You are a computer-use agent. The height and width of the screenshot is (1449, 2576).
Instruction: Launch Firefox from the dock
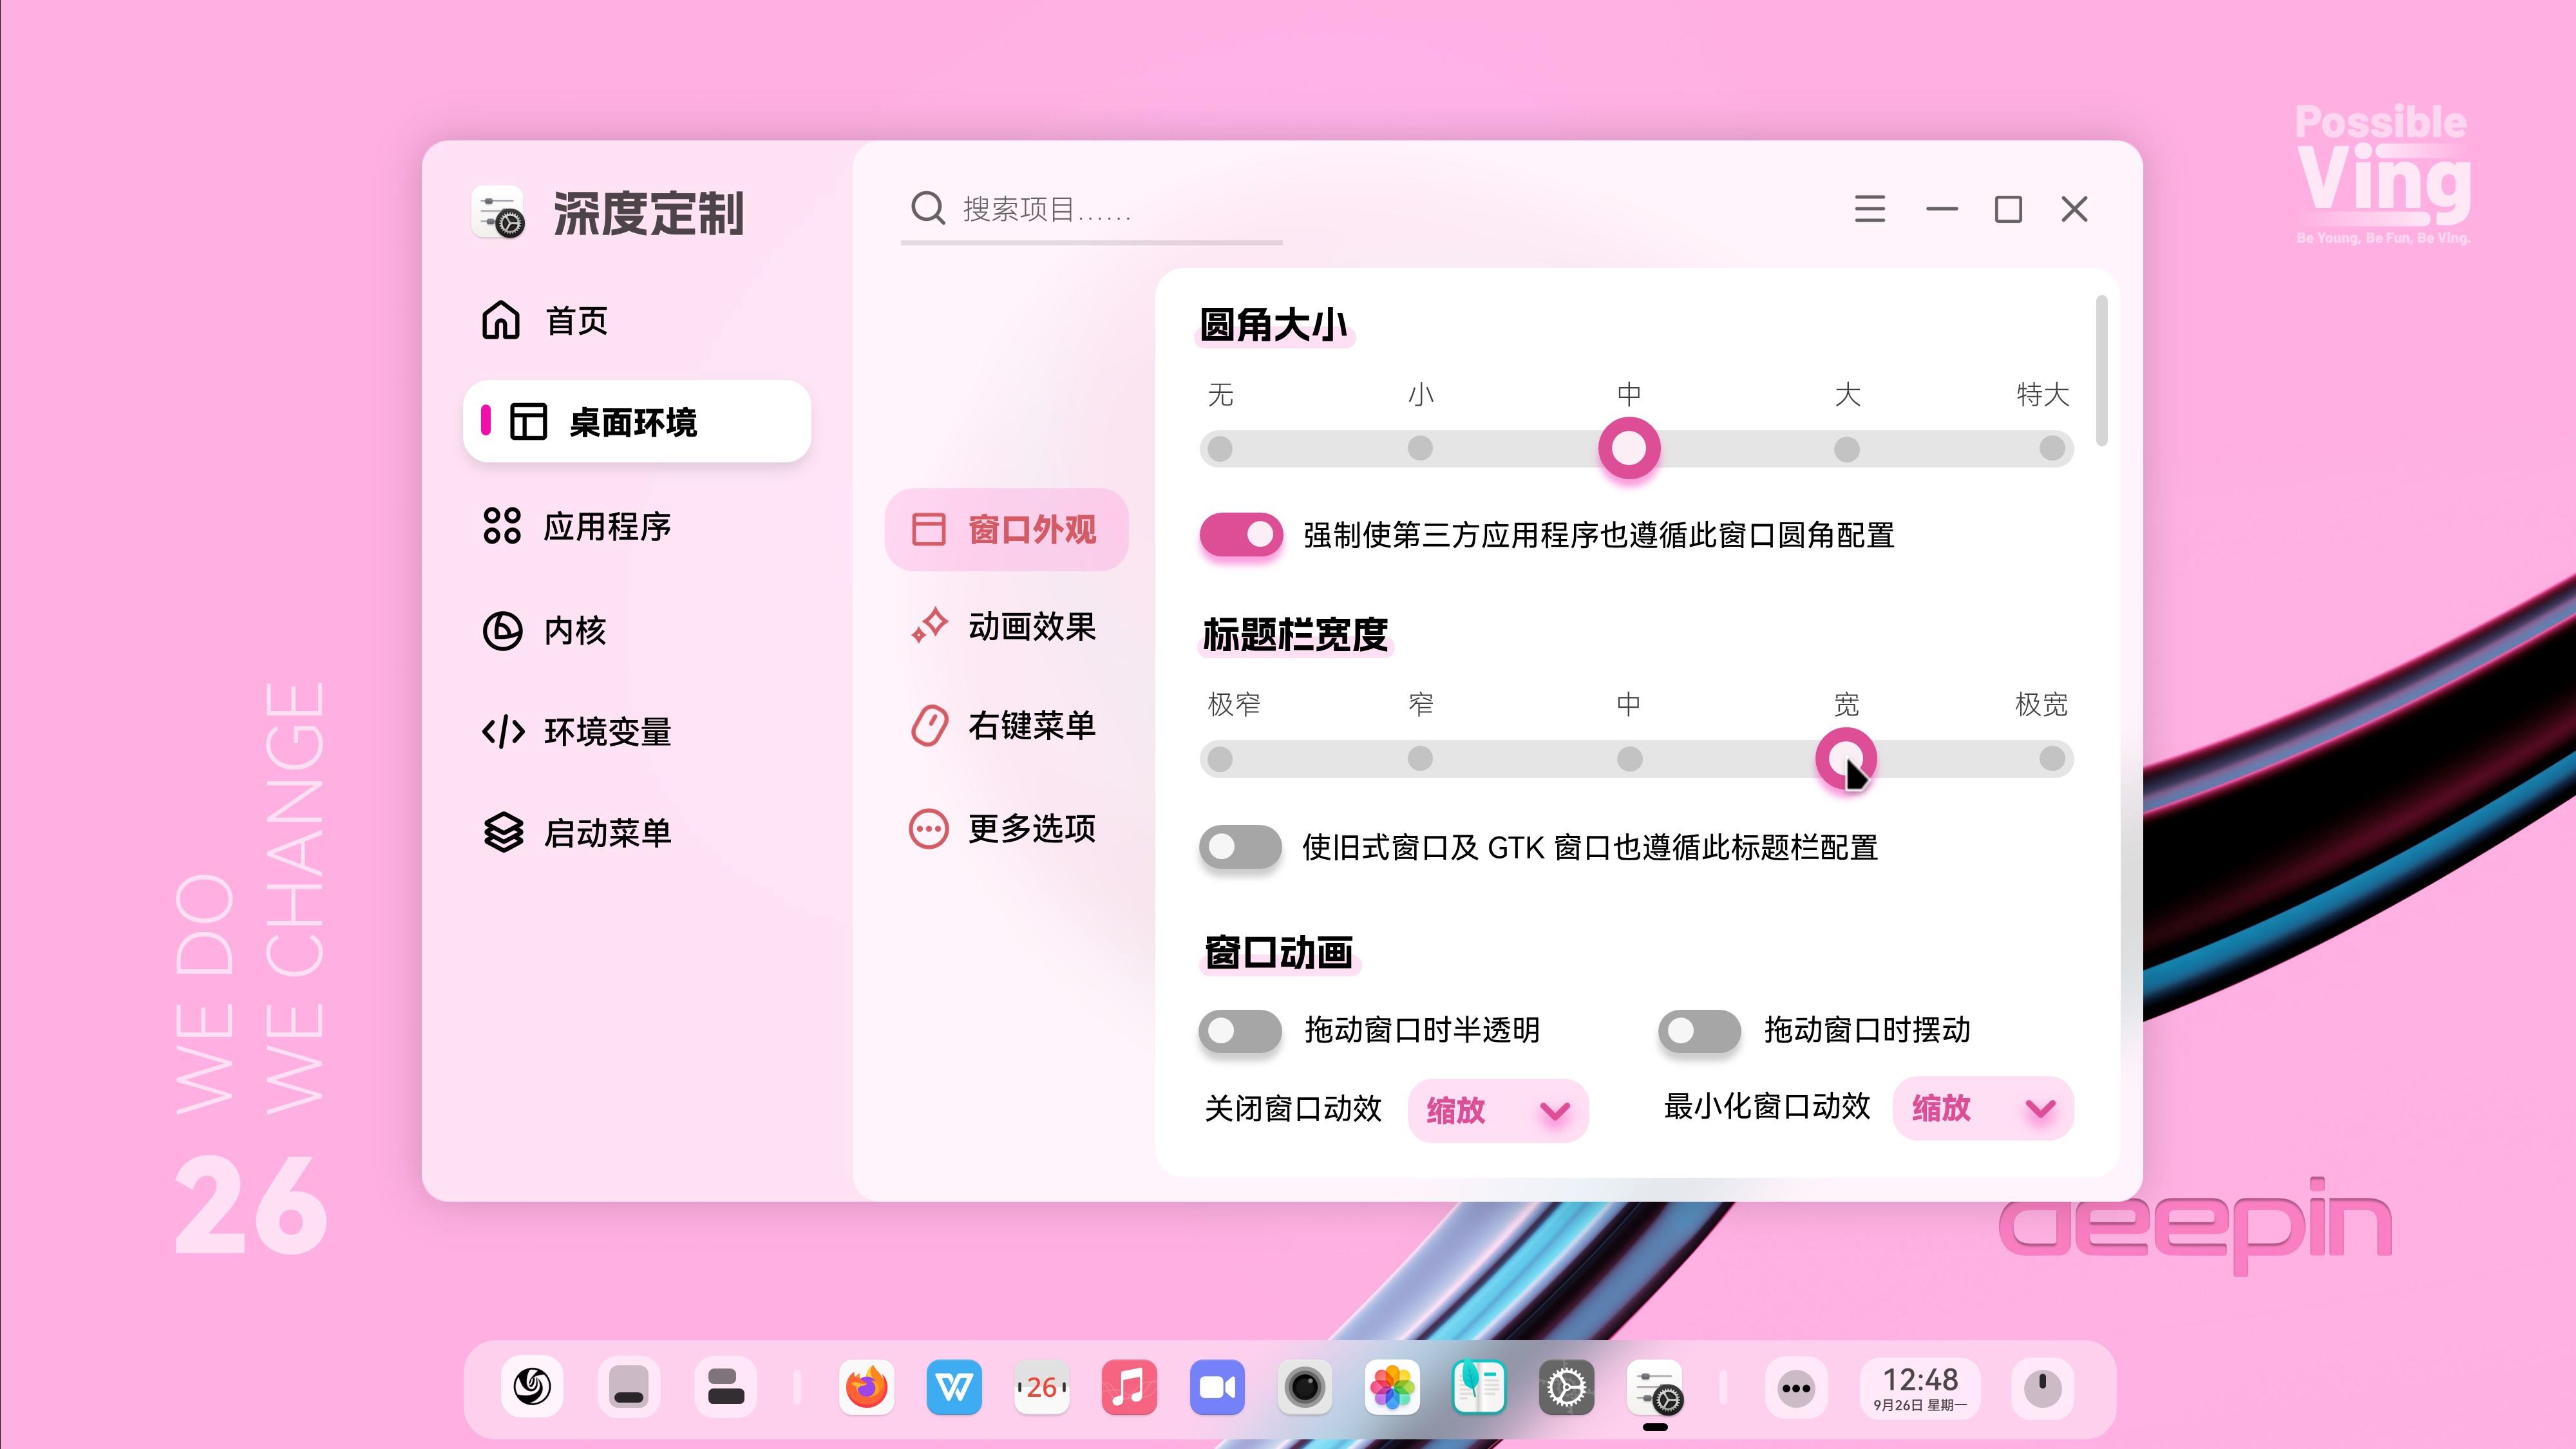866,1387
